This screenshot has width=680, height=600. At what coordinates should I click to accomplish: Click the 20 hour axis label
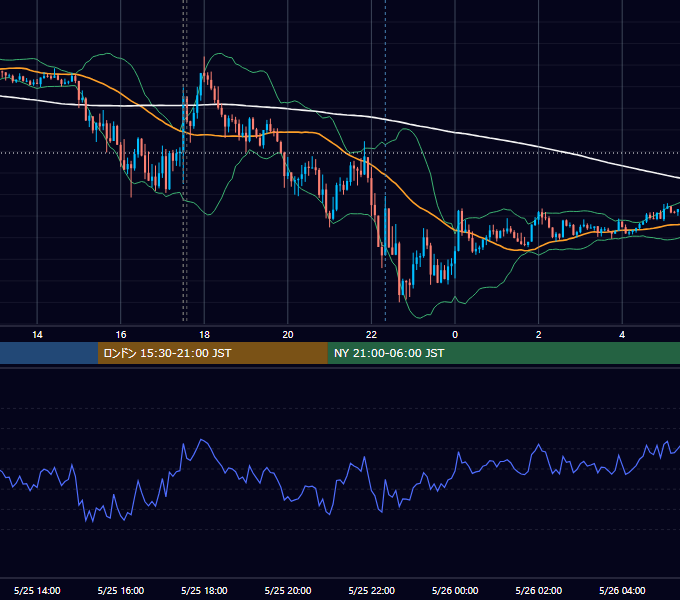point(288,335)
